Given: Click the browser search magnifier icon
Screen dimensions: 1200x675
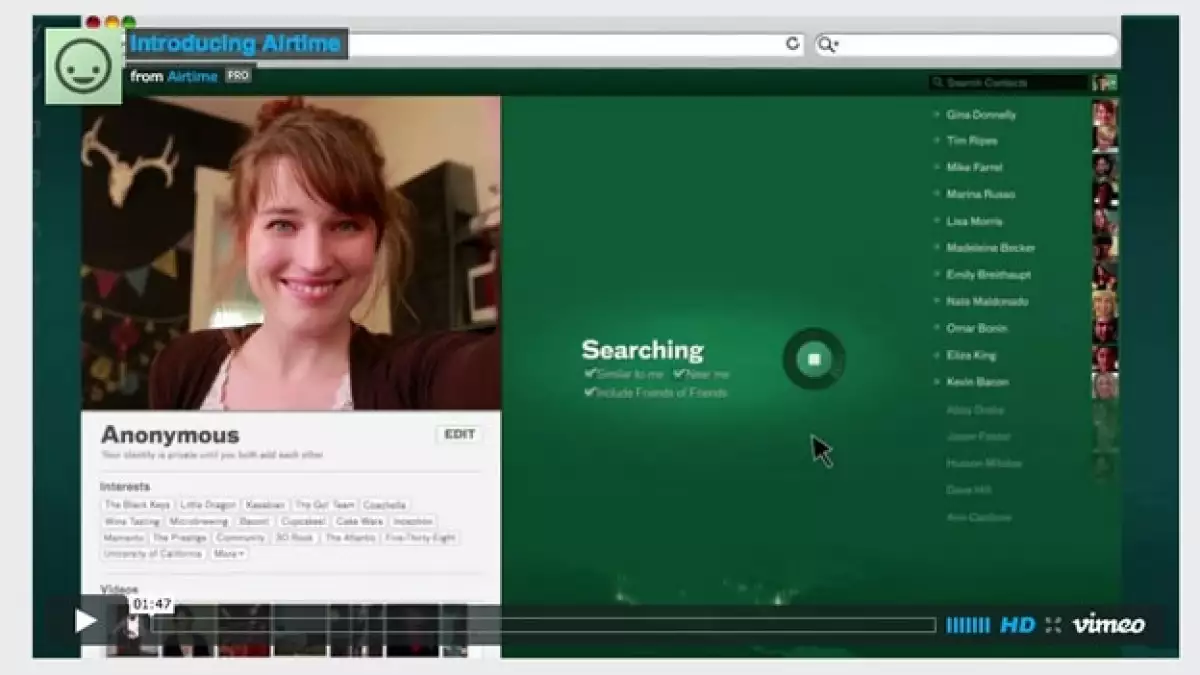Looking at the screenshot, I should tap(827, 44).
